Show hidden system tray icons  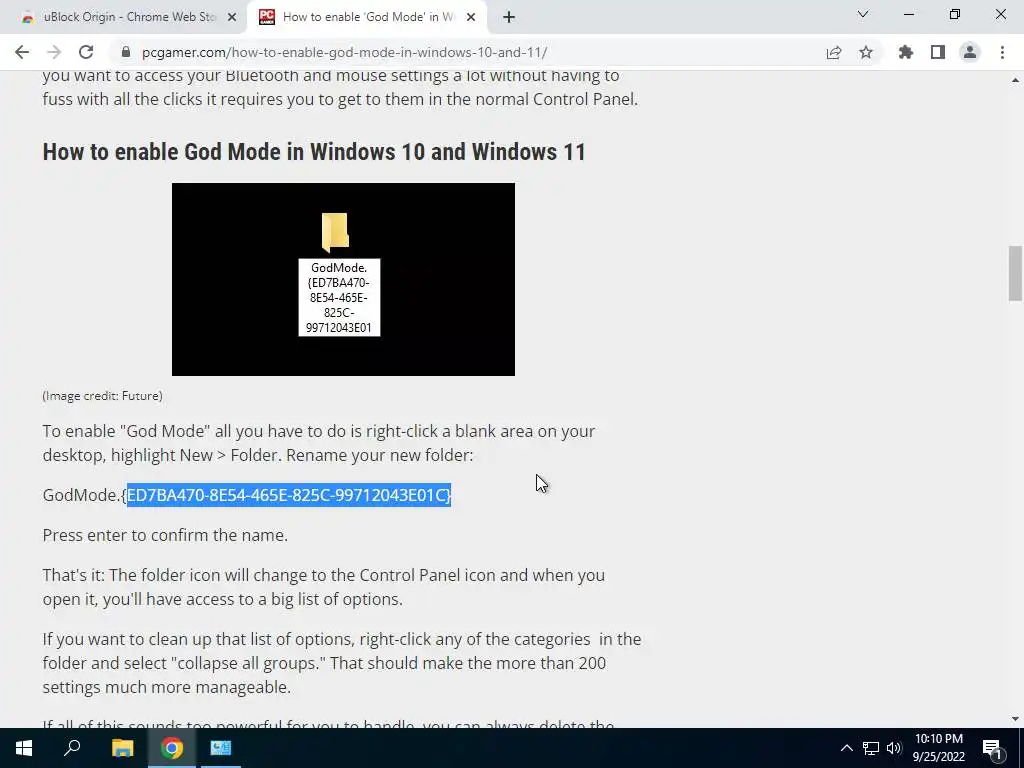coord(846,748)
